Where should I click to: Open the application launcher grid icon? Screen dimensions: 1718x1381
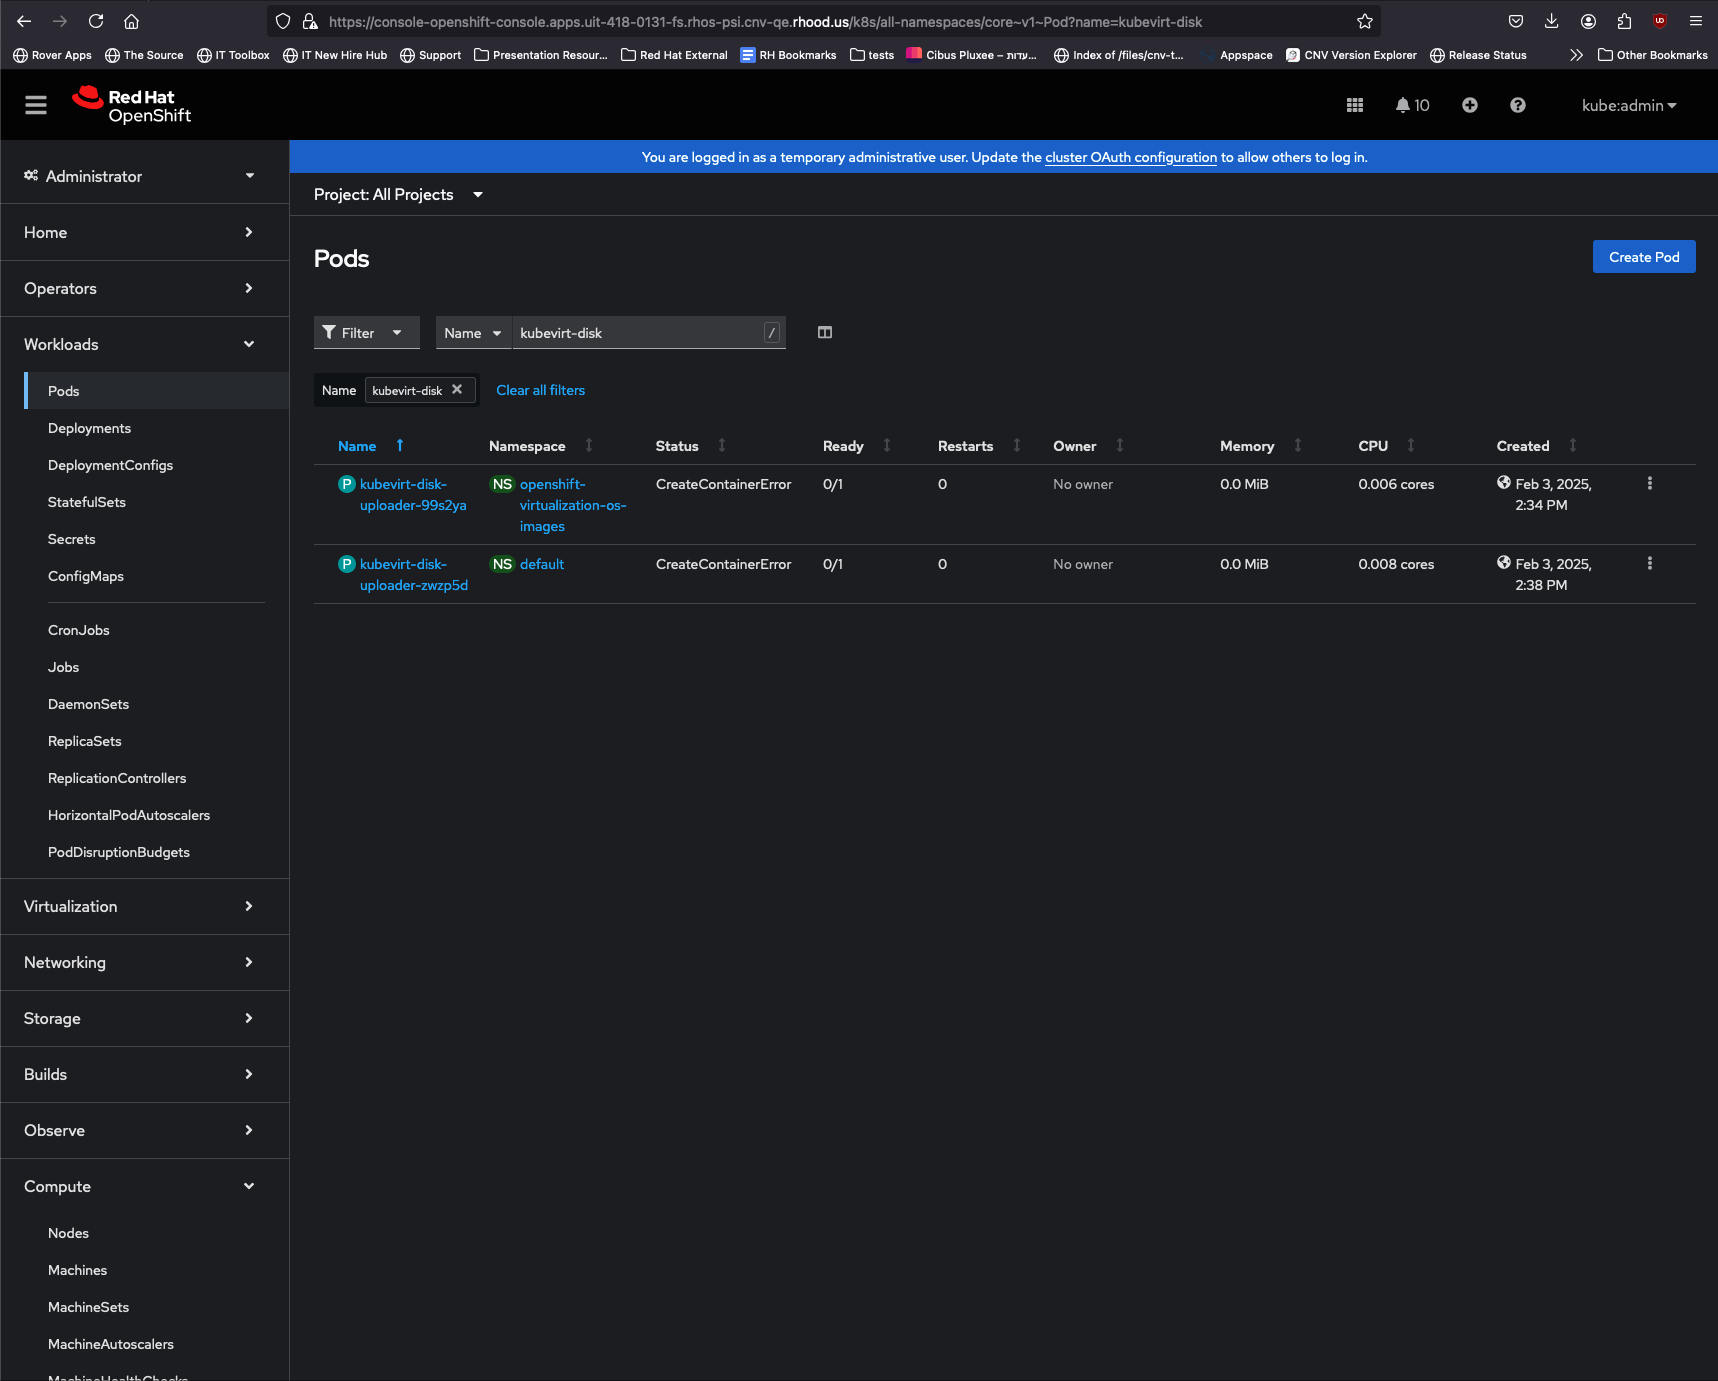click(1355, 105)
